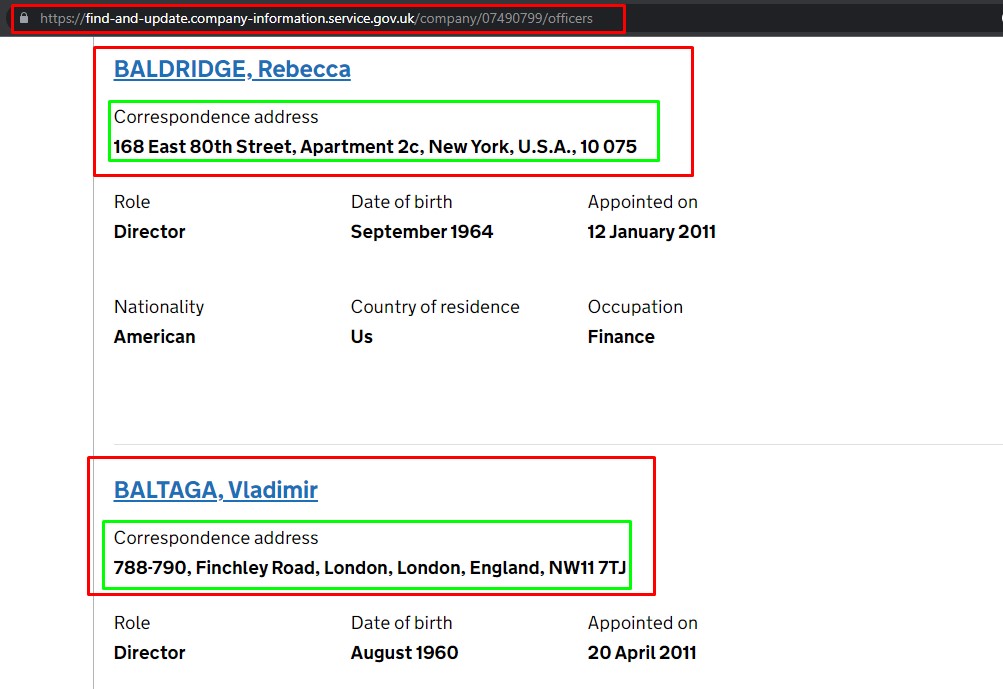Click the 'Country of residence' label

click(435, 307)
